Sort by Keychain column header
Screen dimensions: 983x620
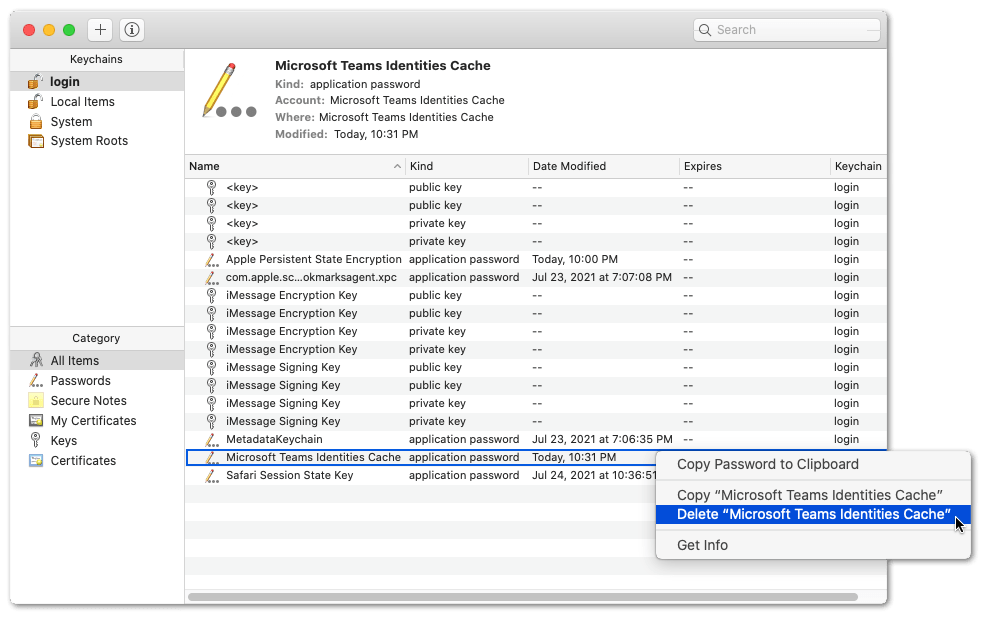tap(858, 166)
